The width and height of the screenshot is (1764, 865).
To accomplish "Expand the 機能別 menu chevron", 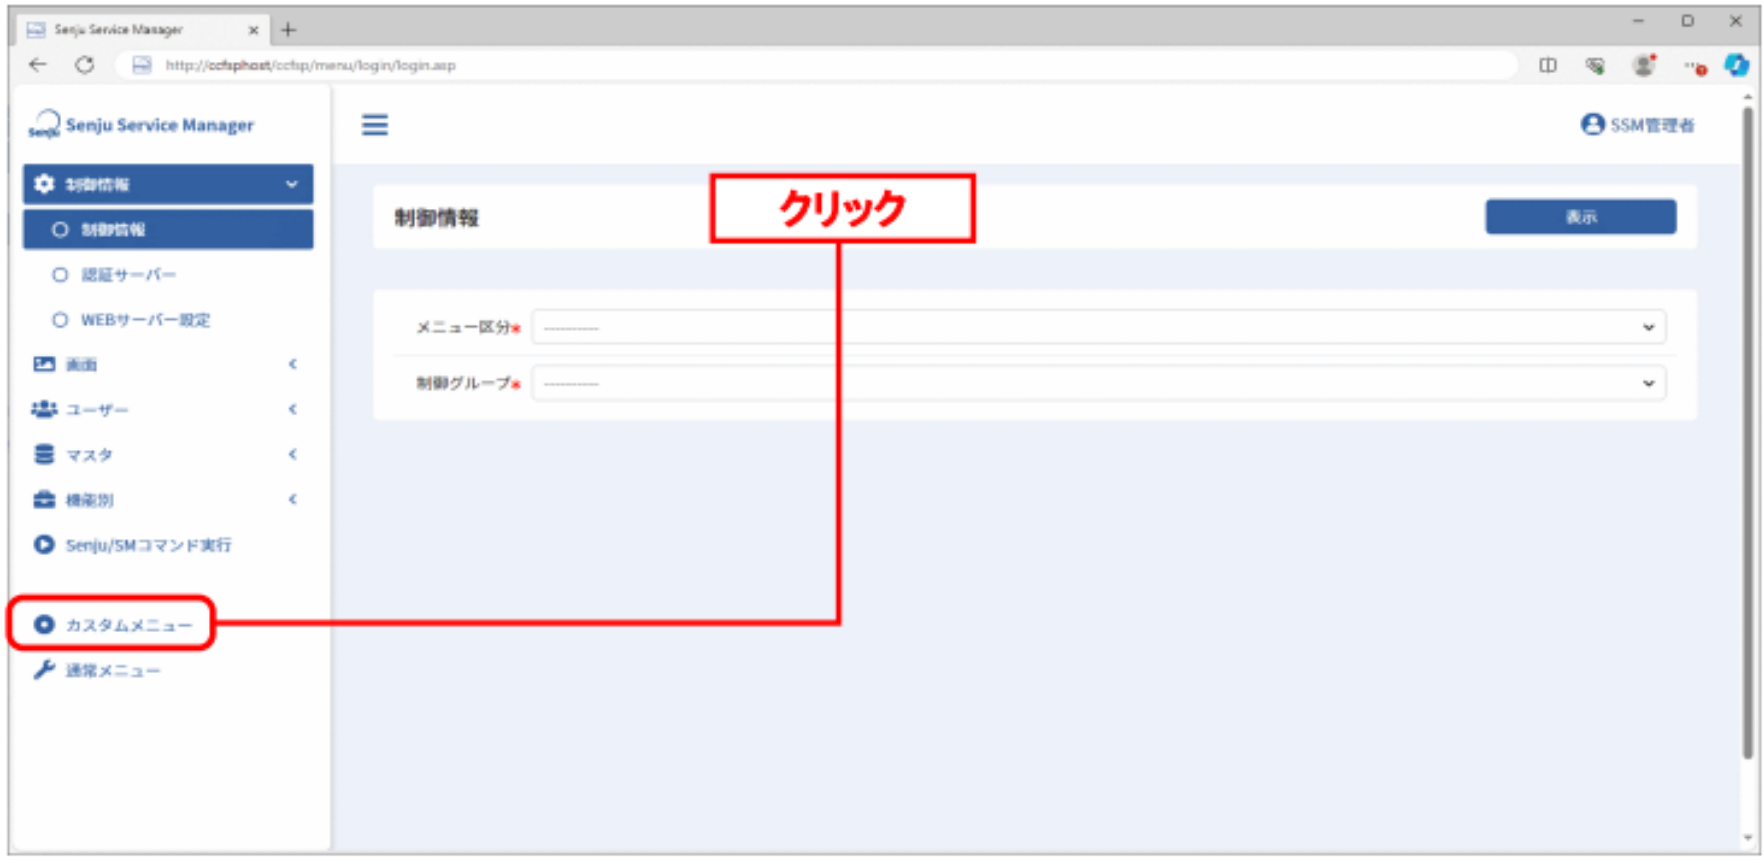I will 293,499.
